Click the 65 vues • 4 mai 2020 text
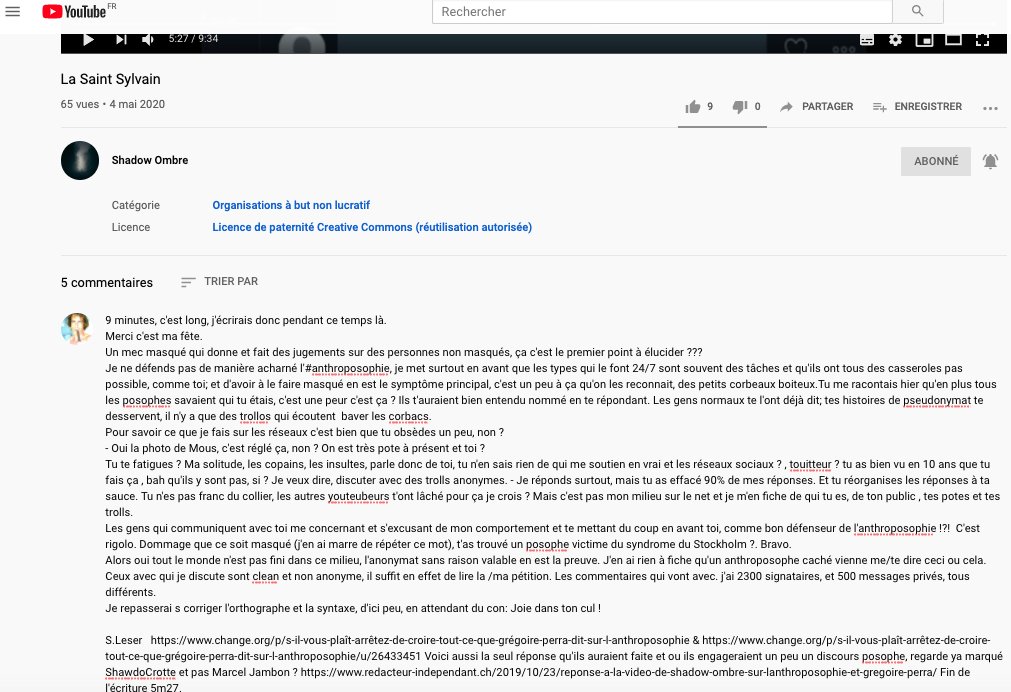1011x692 pixels. pos(113,104)
